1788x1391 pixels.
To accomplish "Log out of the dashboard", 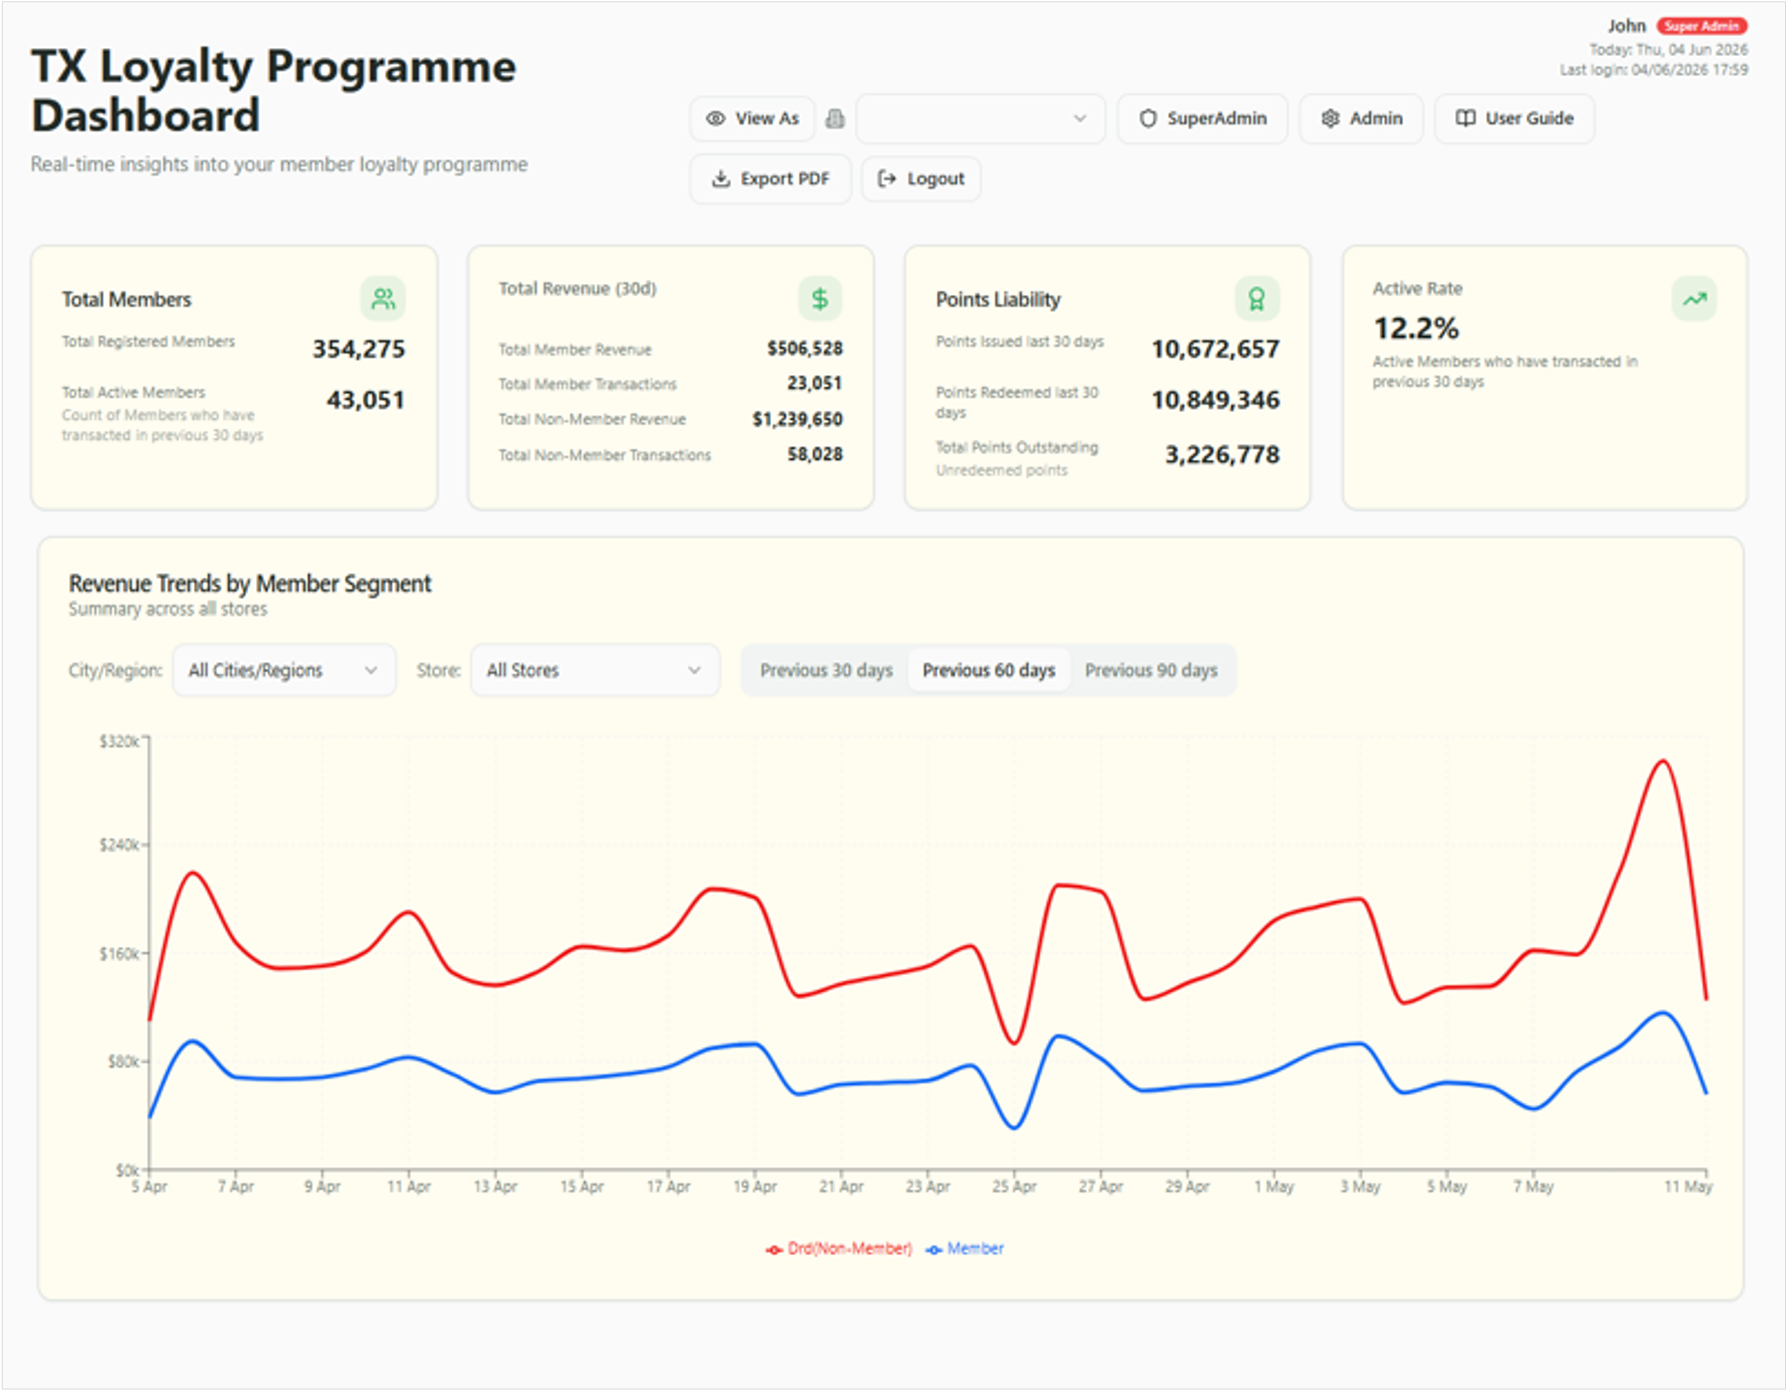I will (921, 179).
